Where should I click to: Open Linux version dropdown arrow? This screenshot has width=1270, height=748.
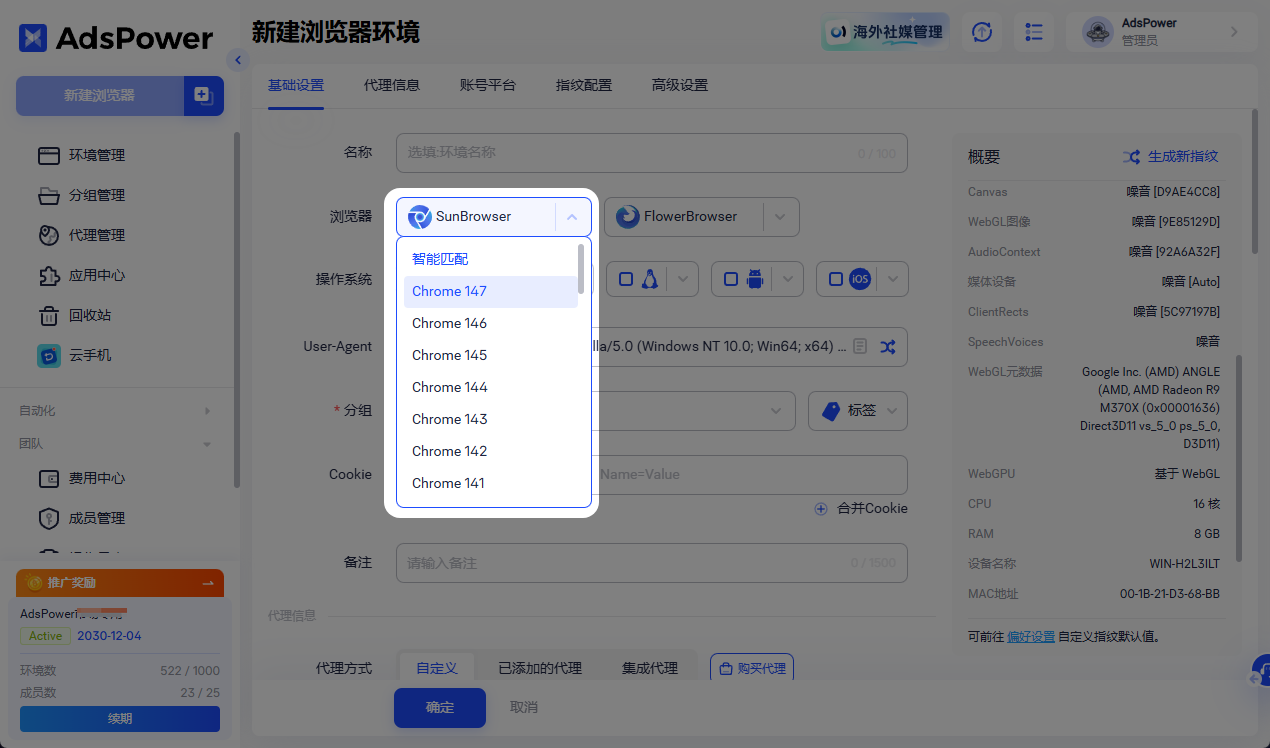(x=684, y=279)
